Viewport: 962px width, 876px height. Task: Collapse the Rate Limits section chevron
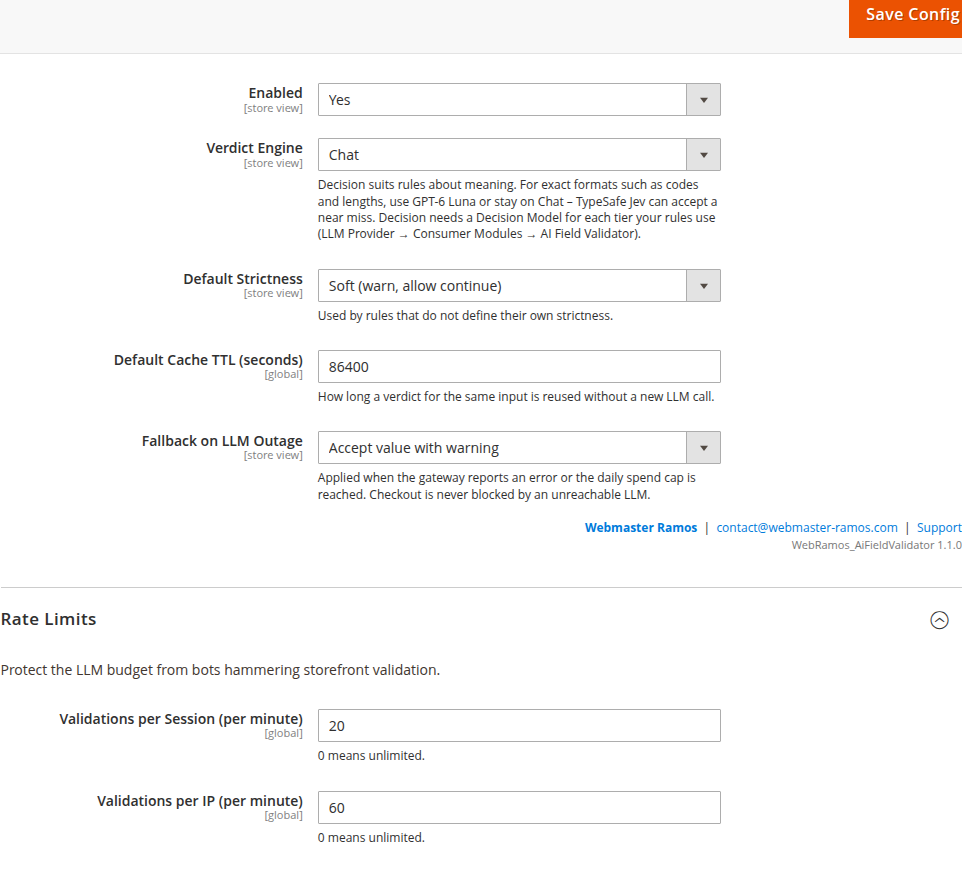(939, 620)
